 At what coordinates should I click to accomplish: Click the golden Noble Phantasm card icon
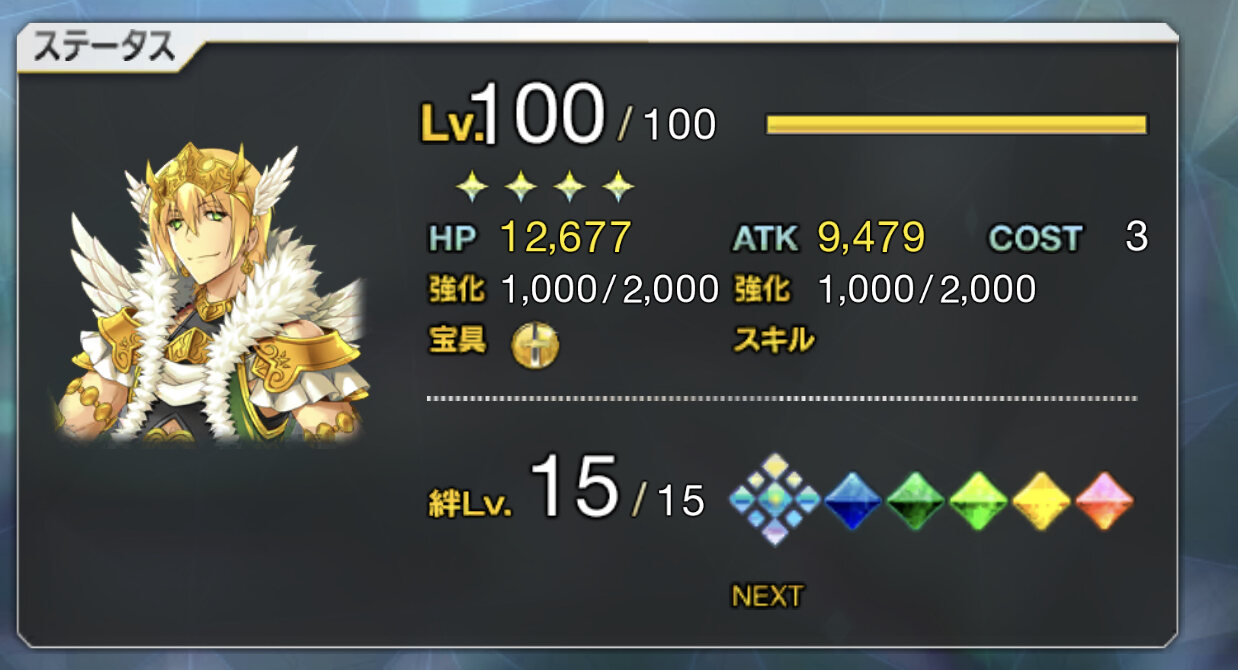[x=535, y=345]
